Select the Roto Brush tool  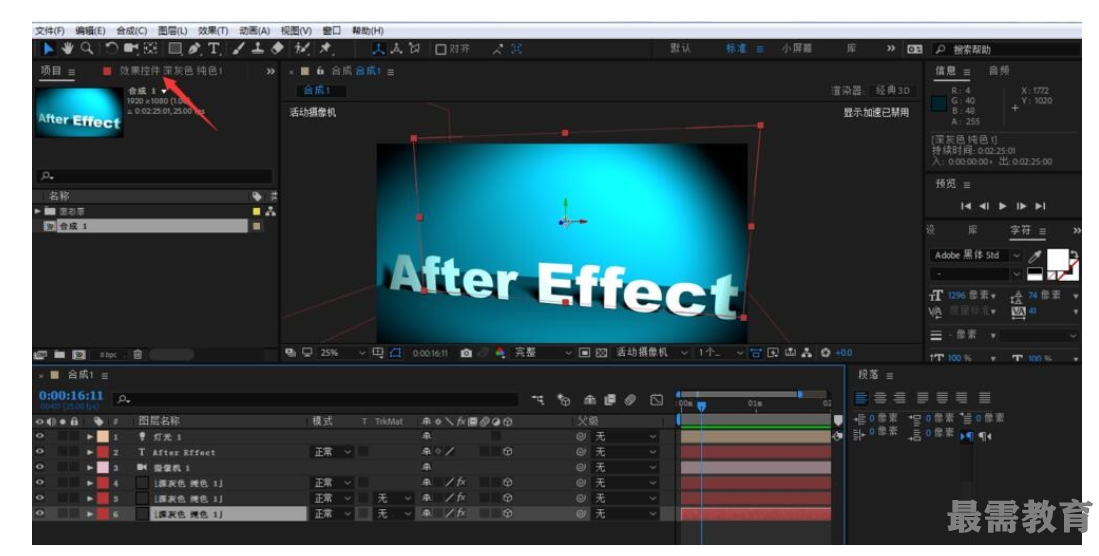coord(302,48)
